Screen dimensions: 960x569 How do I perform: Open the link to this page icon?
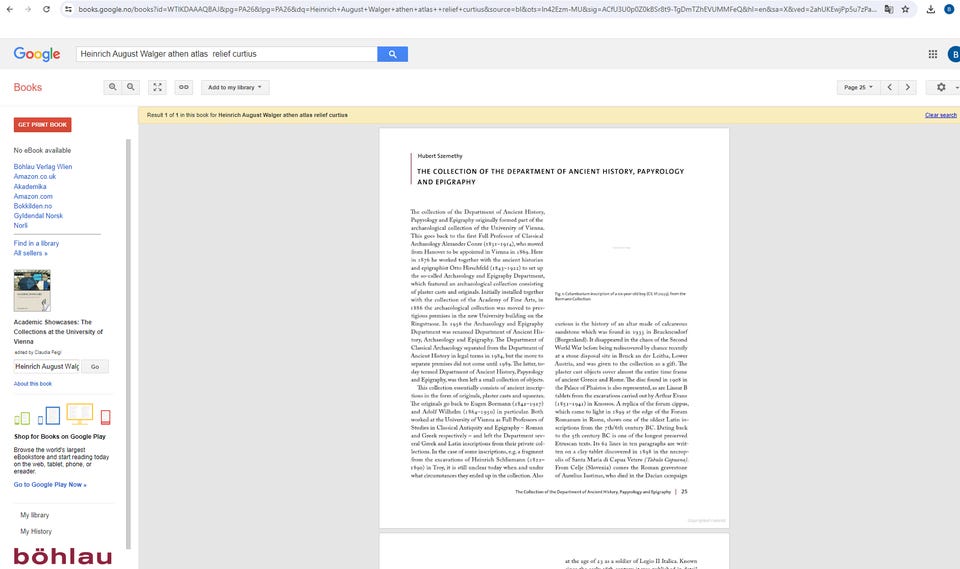(184, 87)
